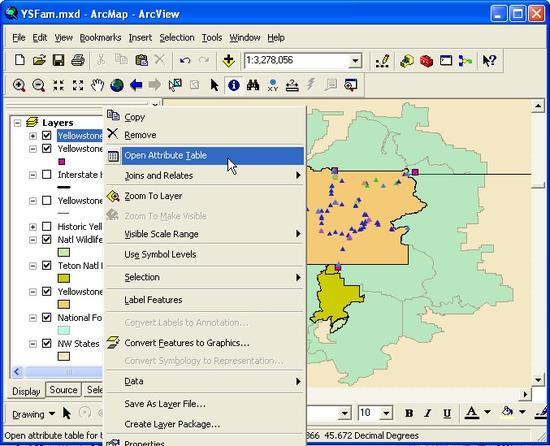This screenshot has width=550, height=446.
Task: Click the NW States beige symbol swatch
Action: (x=63, y=356)
